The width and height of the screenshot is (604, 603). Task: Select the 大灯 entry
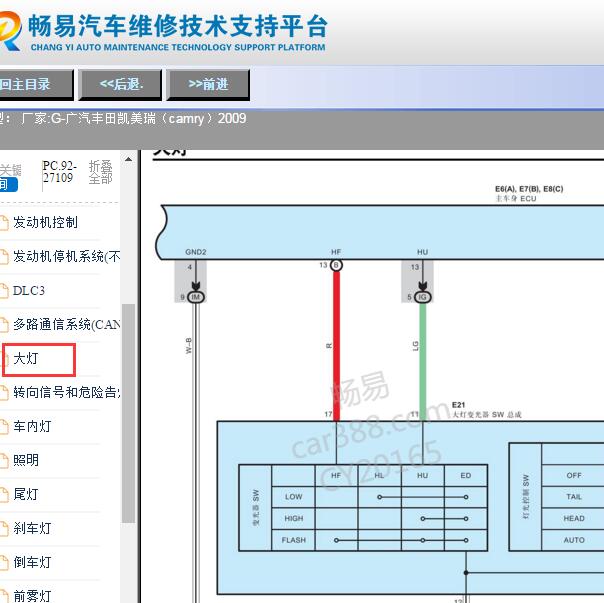click(25, 358)
